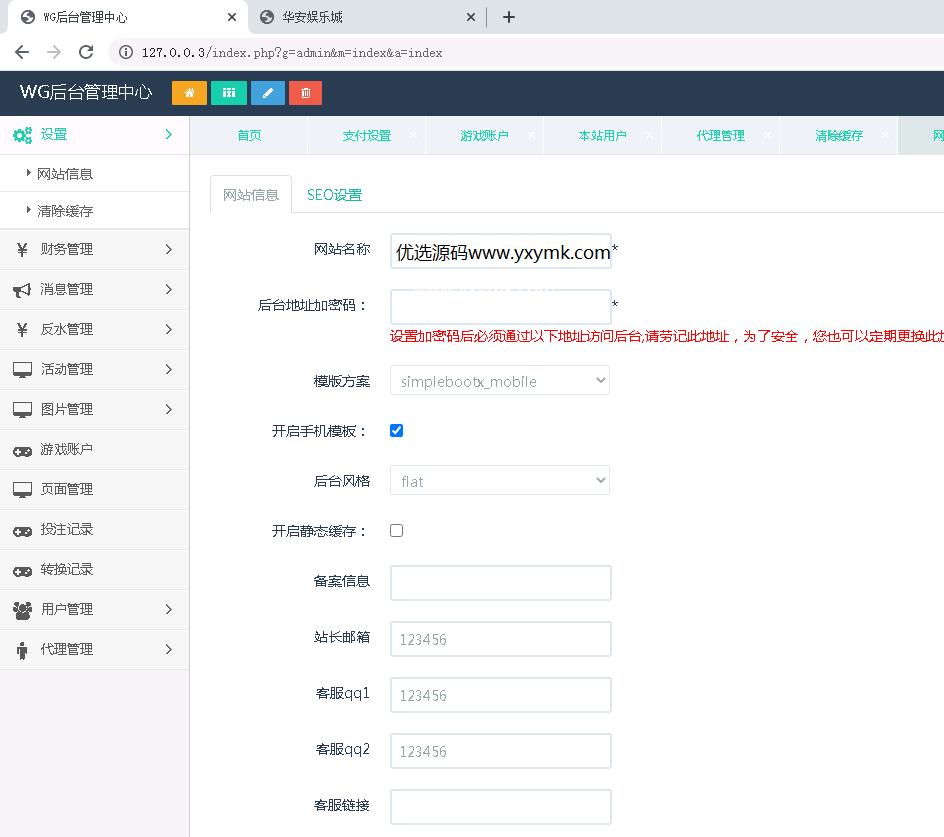The image size is (944, 837).
Task: Switch to the 游戏账户 top tab
Action: pos(485,135)
